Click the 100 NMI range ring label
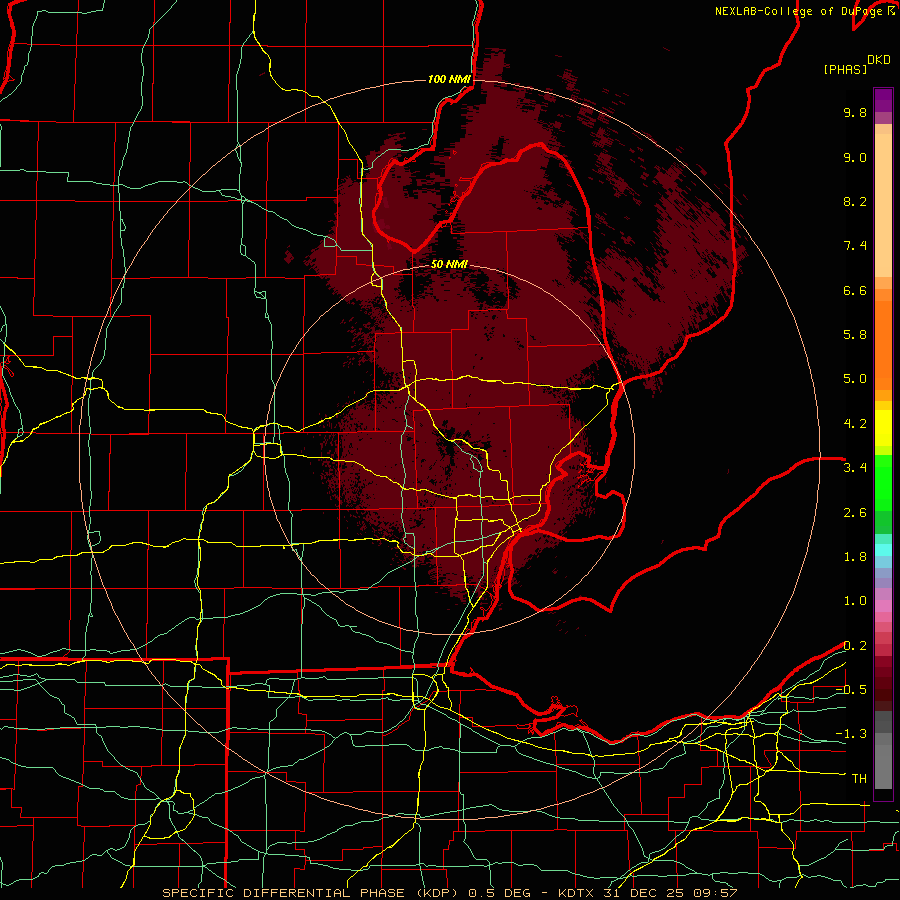This screenshot has height=900, width=900. pyautogui.click(x=449, y=79)
